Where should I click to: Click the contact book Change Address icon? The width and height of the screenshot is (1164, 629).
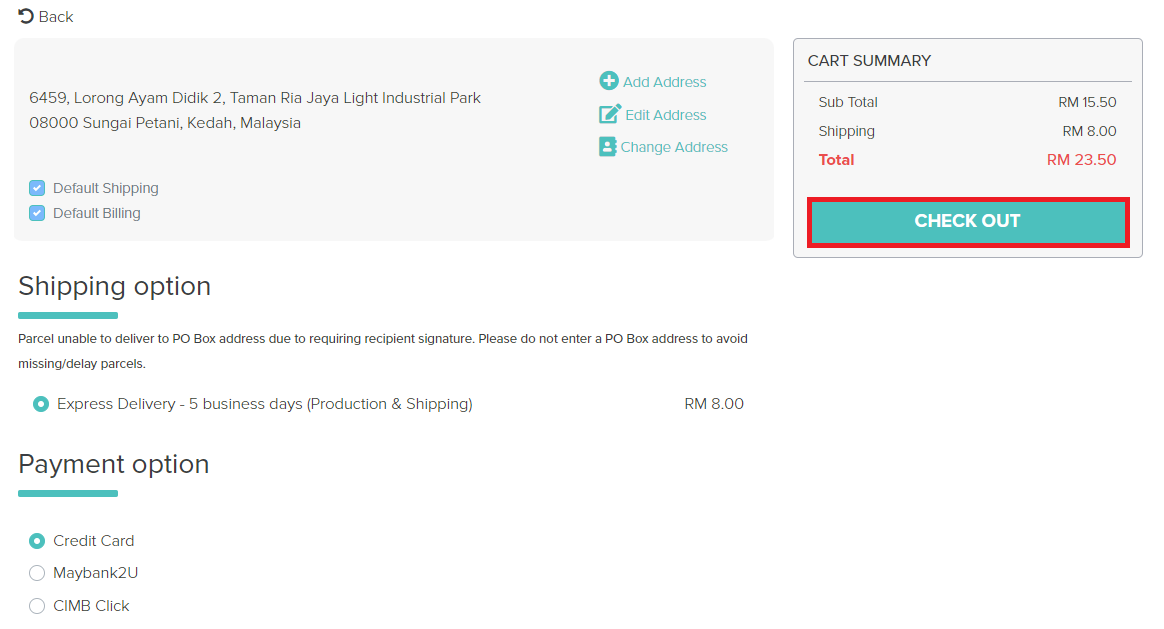click(607, 147)
